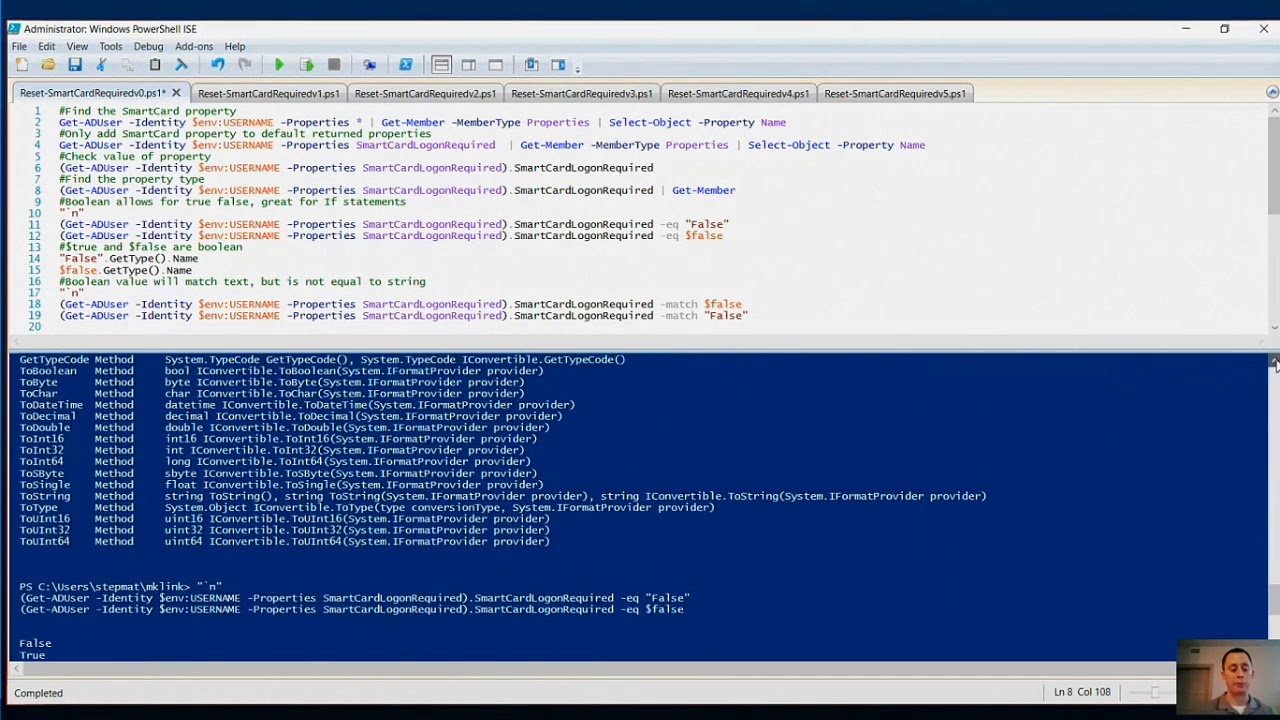Viewport: 1280px width, 720px height.
Task: Click the Ln 8 Col 108 status indicator
Action: [1081, 692]
